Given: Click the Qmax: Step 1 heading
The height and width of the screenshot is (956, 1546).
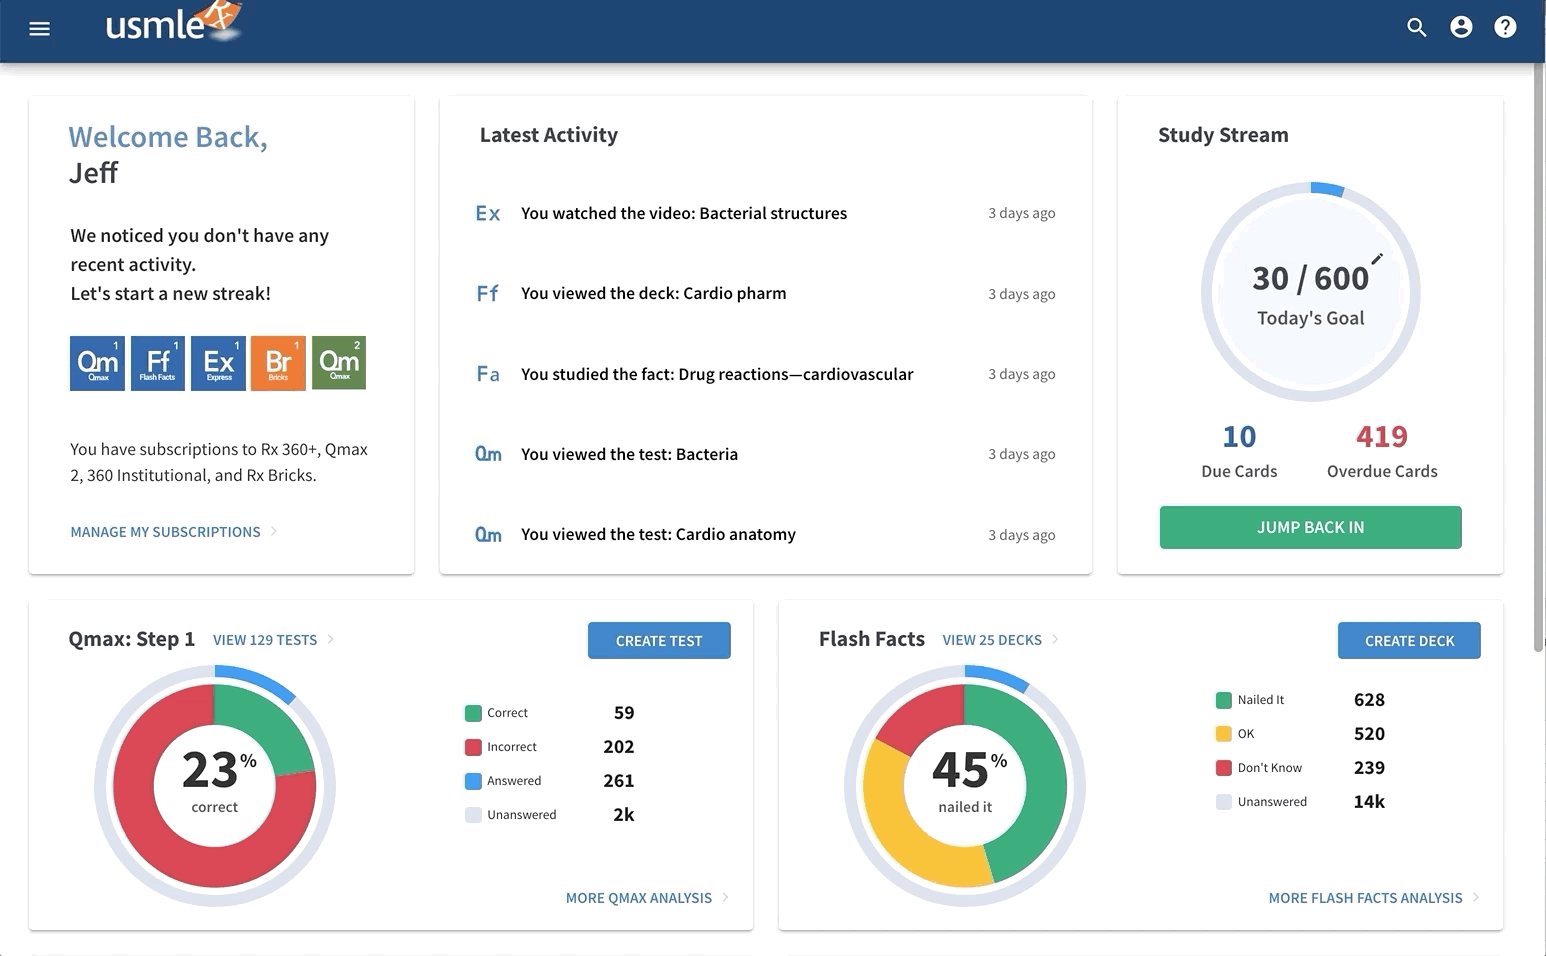Looking at the screenshot, I should pyautogui.click(x=131, y=639).
